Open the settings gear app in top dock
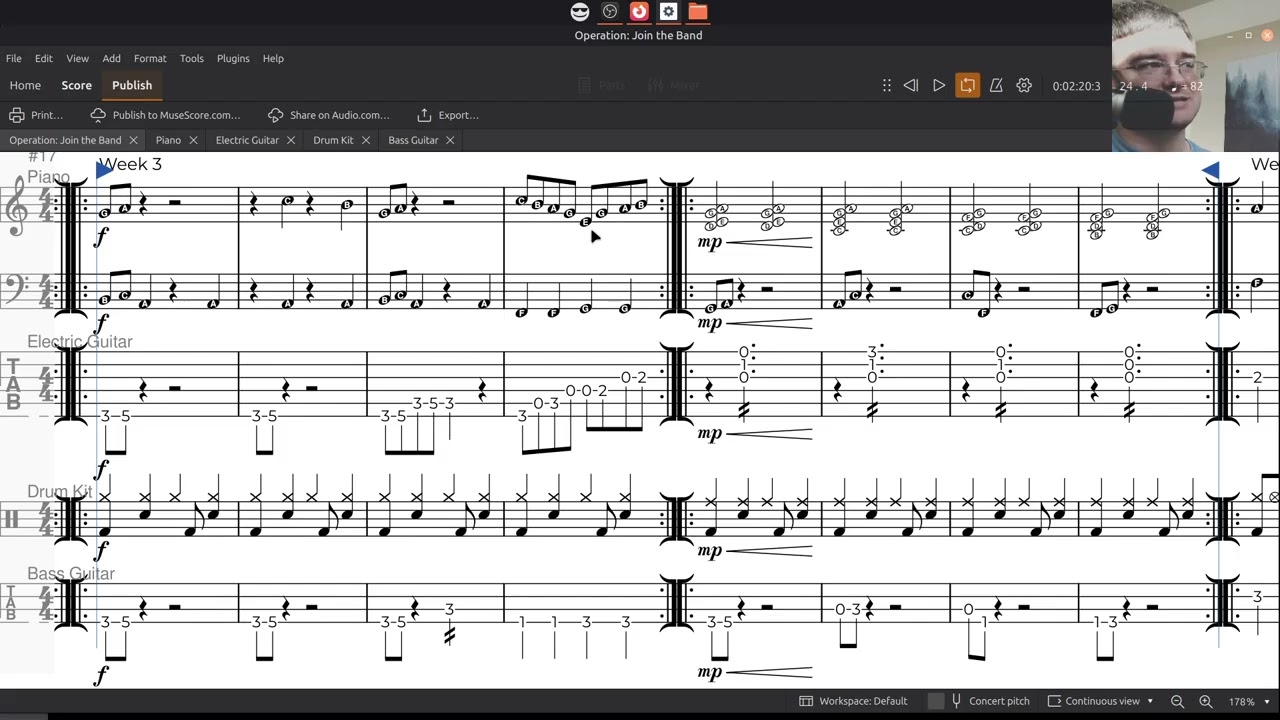Screen dimensions: 1280x720 point(668,12)
